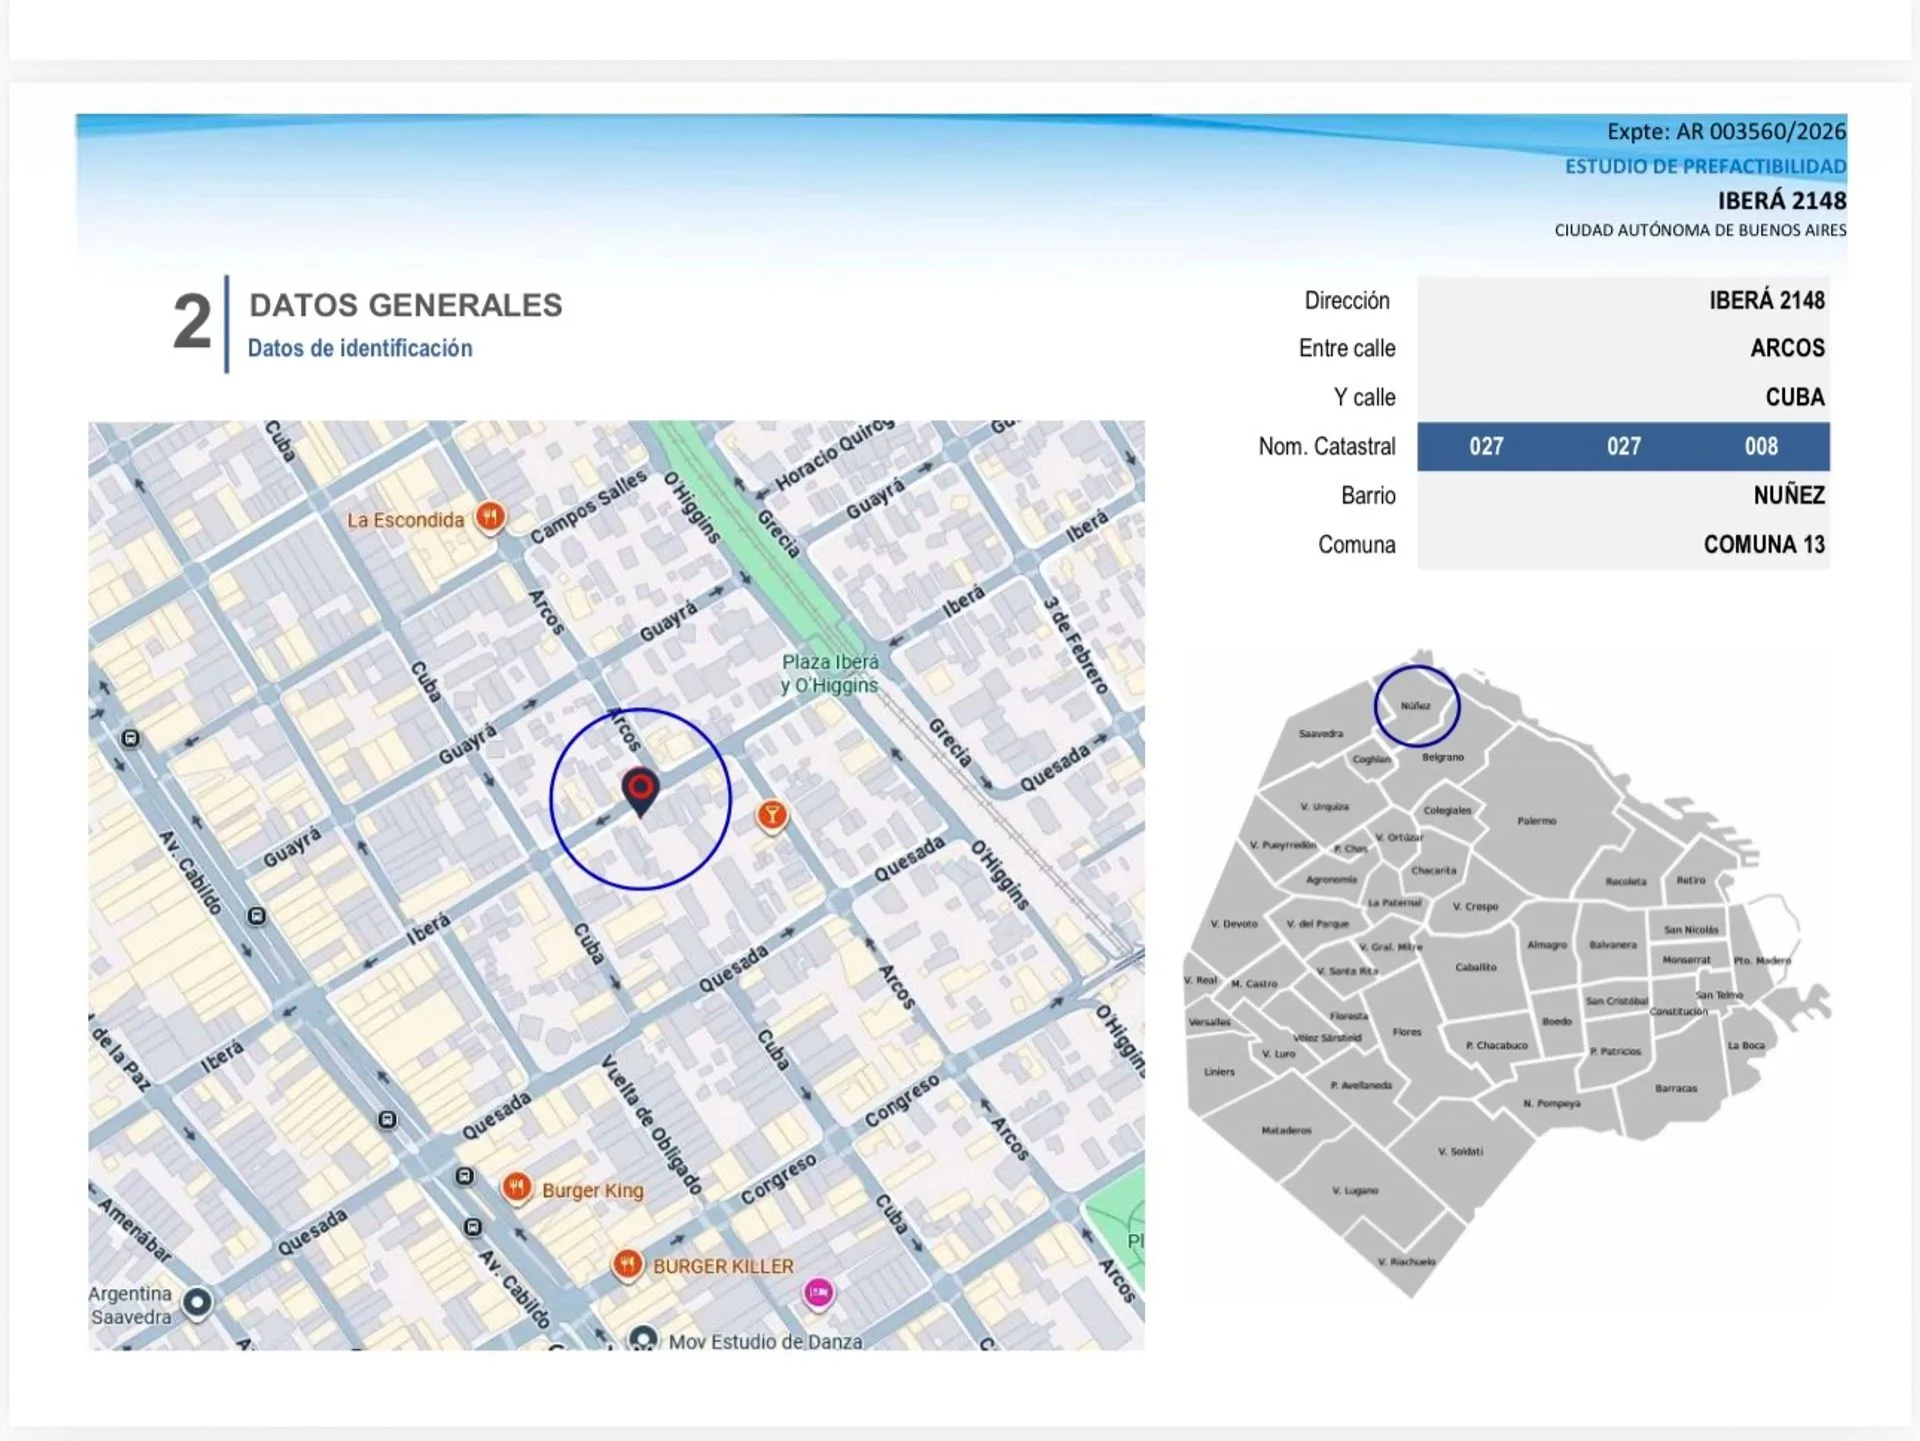Select the "COMUNA 13" value
Screen dimensions: 1920x1441
(x=1764, y=544)
